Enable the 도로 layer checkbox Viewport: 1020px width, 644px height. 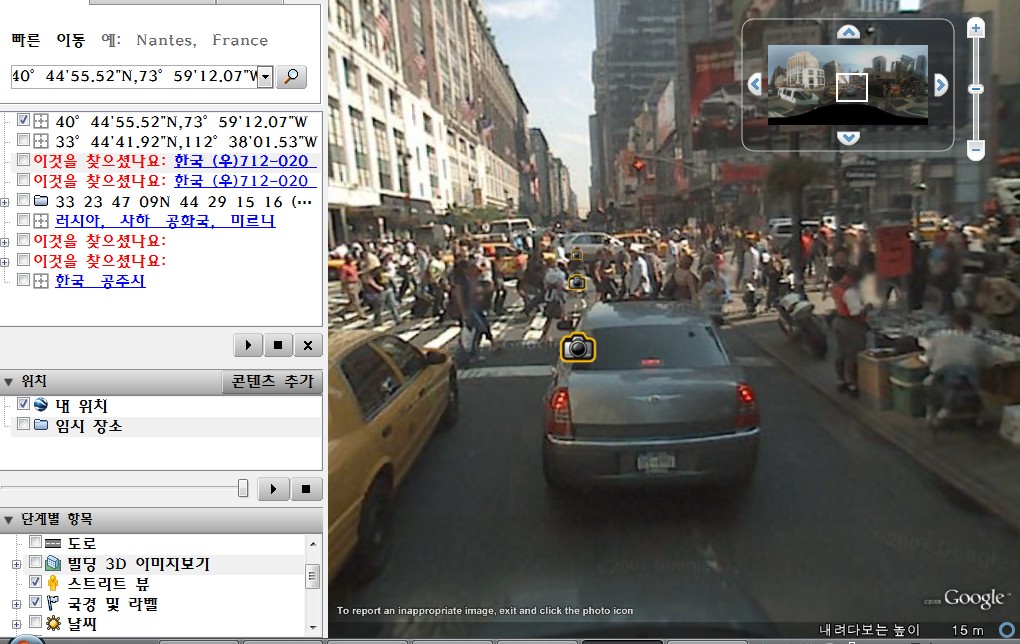[x=36, y=542]
